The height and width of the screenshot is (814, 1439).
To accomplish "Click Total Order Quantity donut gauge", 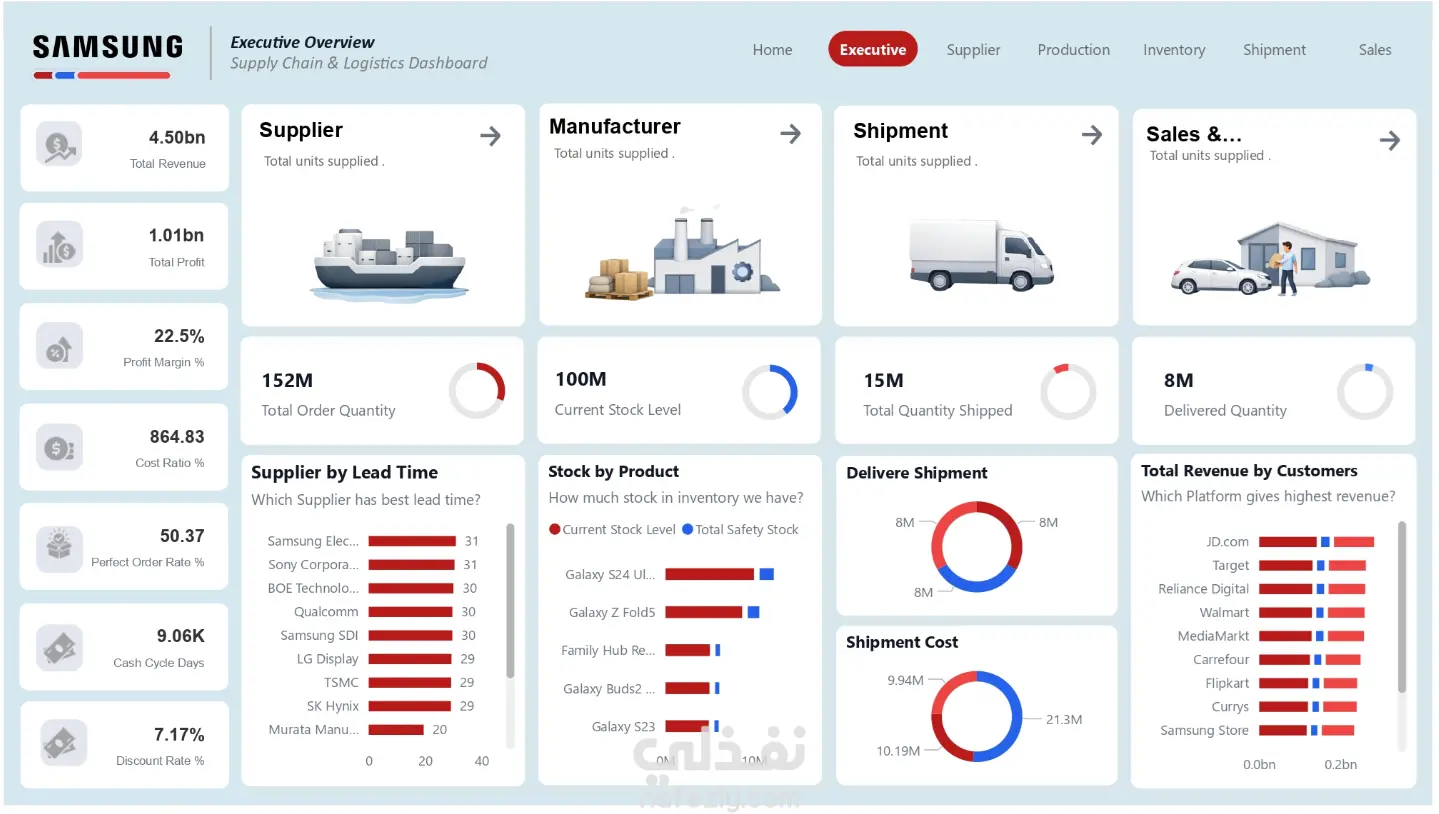I will [x=477, y=391].
